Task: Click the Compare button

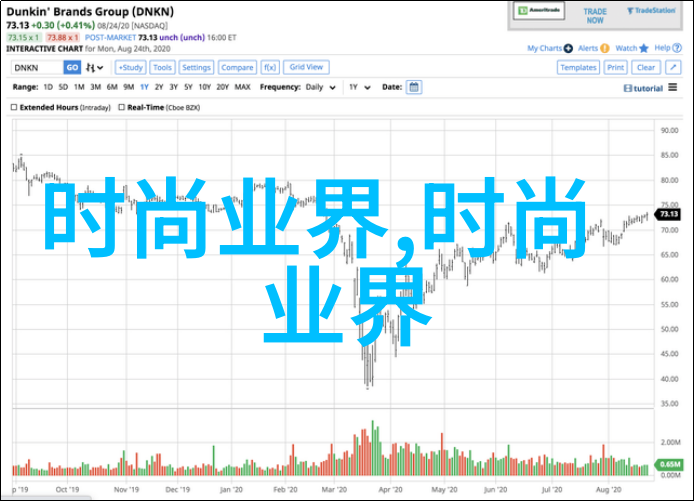Action: coord(237,67)
